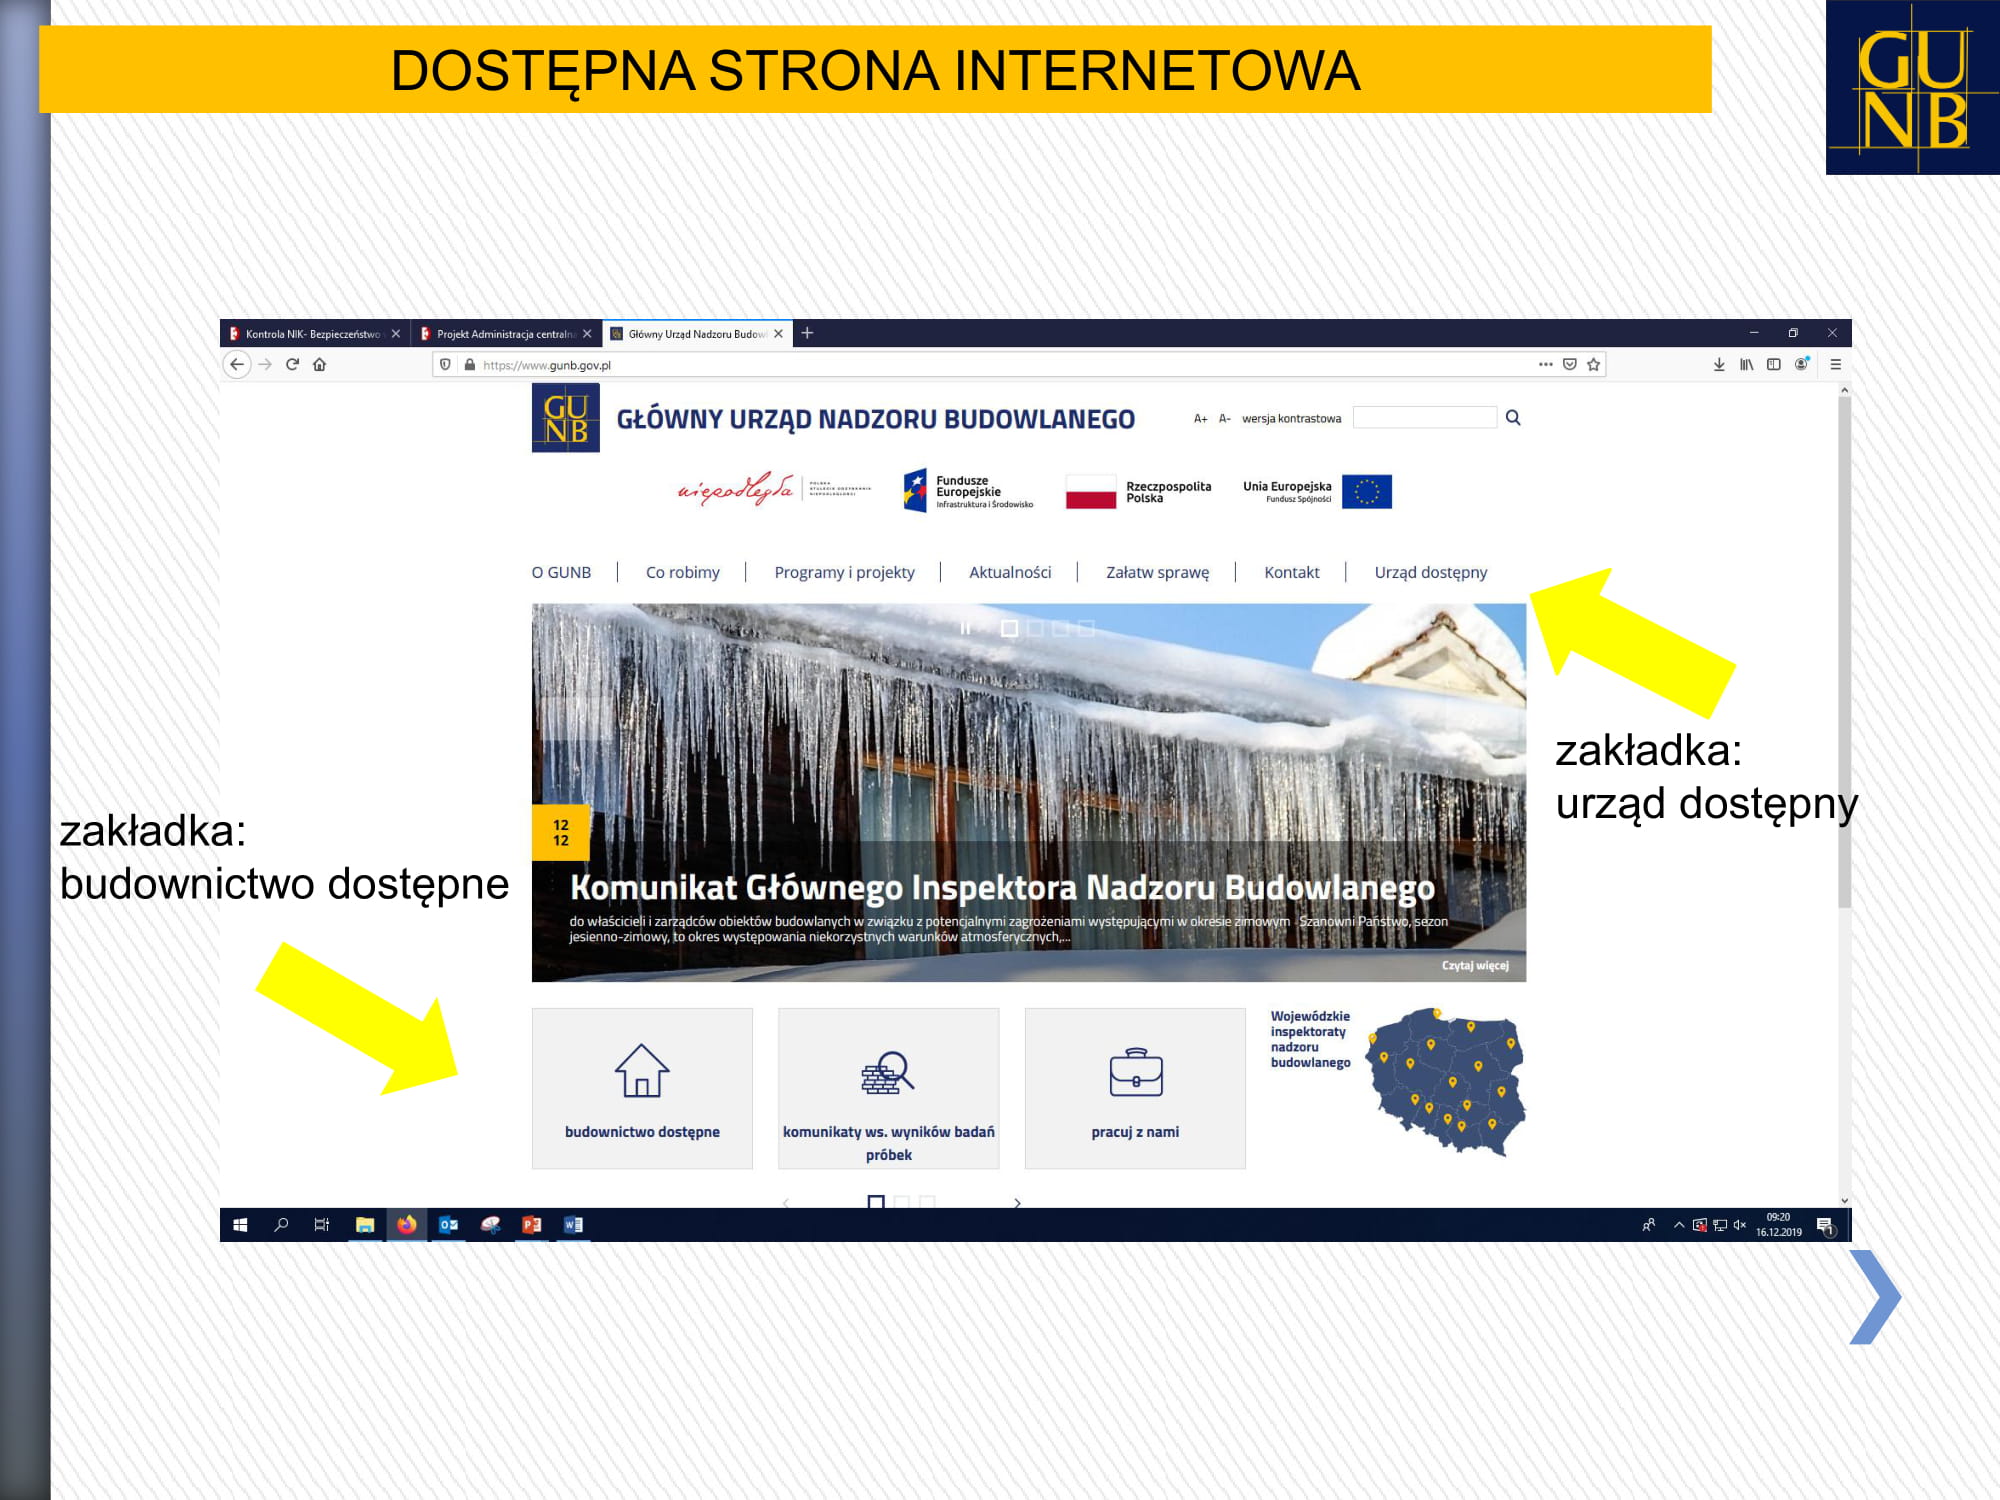Screen dimensions: 2000x1500
Task: Bookmark this page with the star icon
Action: click(1594, 364)
